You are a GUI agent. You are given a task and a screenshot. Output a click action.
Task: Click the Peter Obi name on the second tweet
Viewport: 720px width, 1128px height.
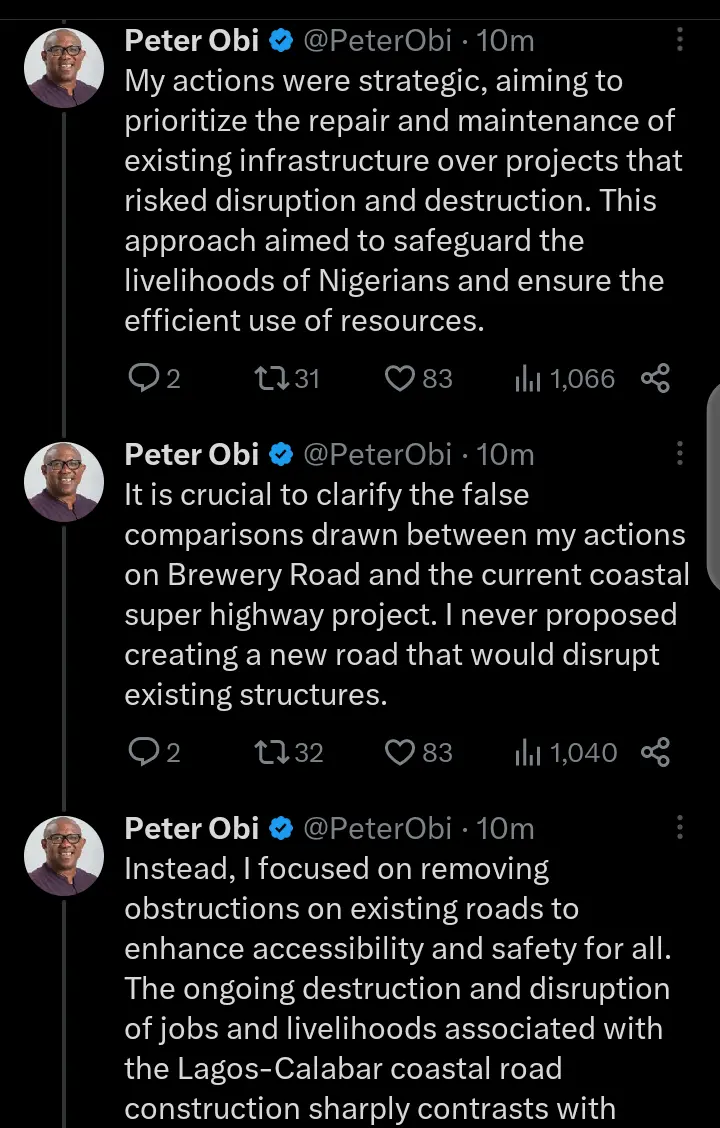click(192, 455)
